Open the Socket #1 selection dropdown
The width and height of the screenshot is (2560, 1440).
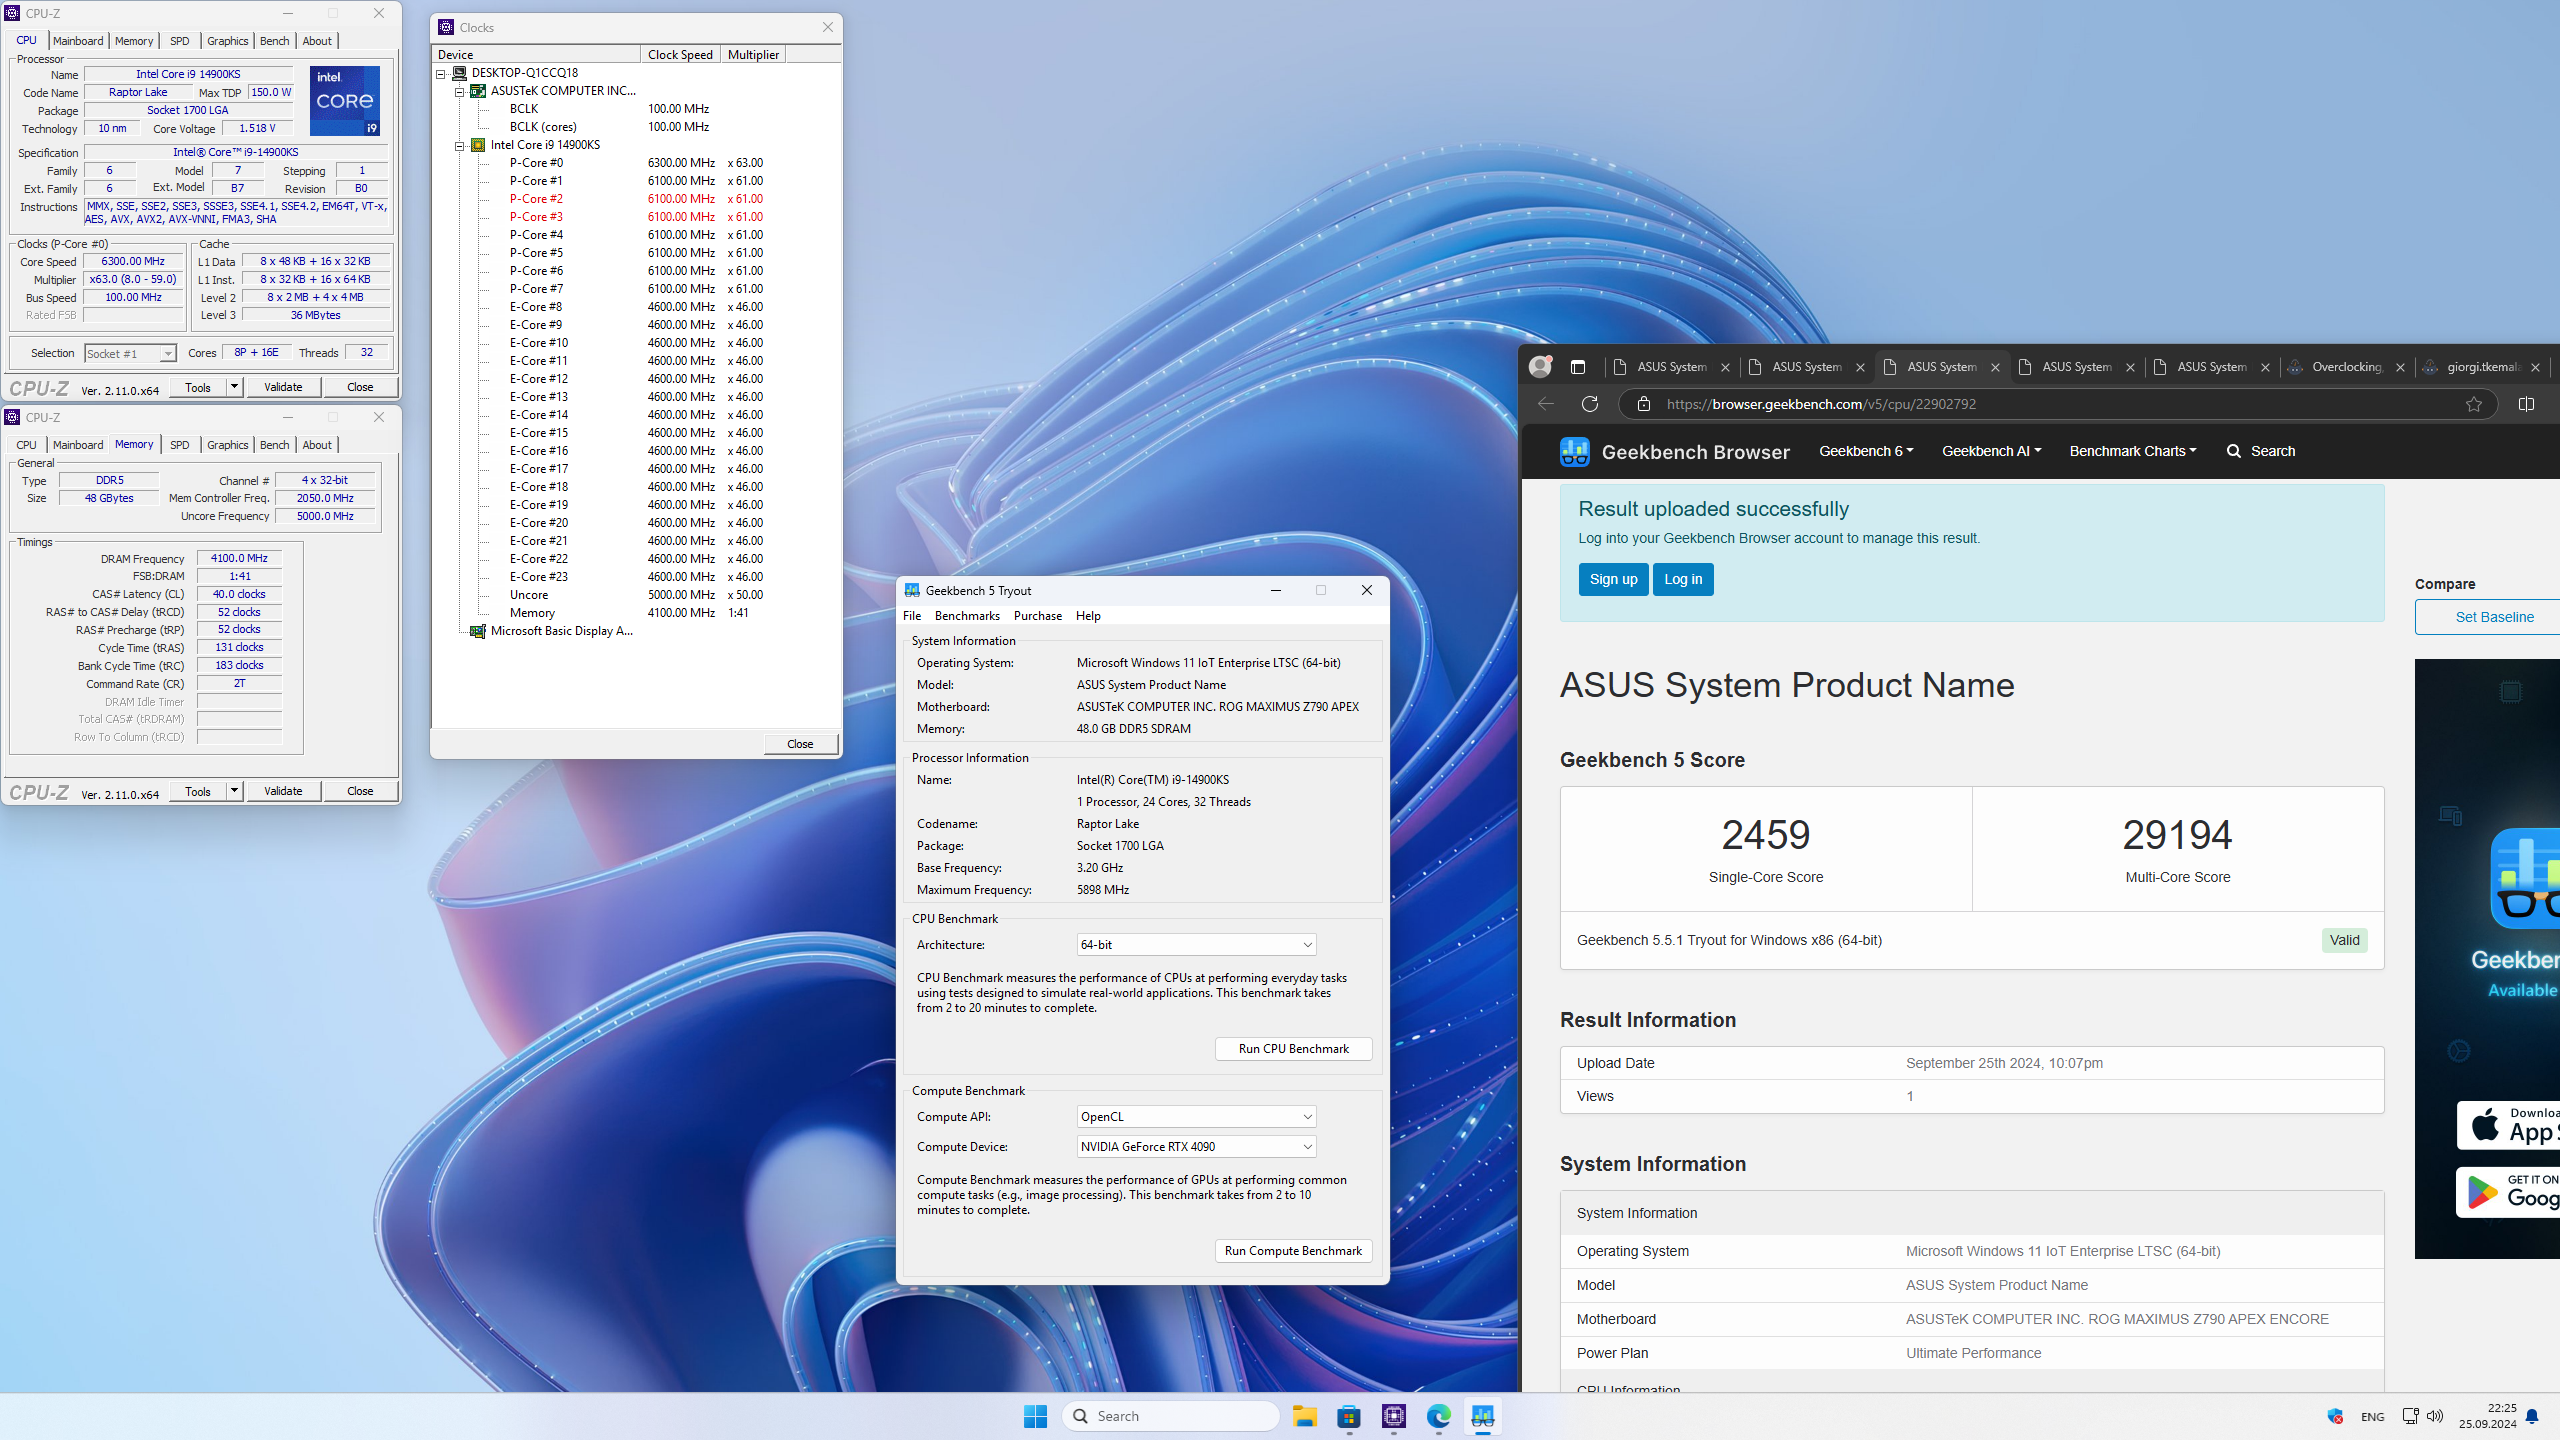click(x=168, y=354)
